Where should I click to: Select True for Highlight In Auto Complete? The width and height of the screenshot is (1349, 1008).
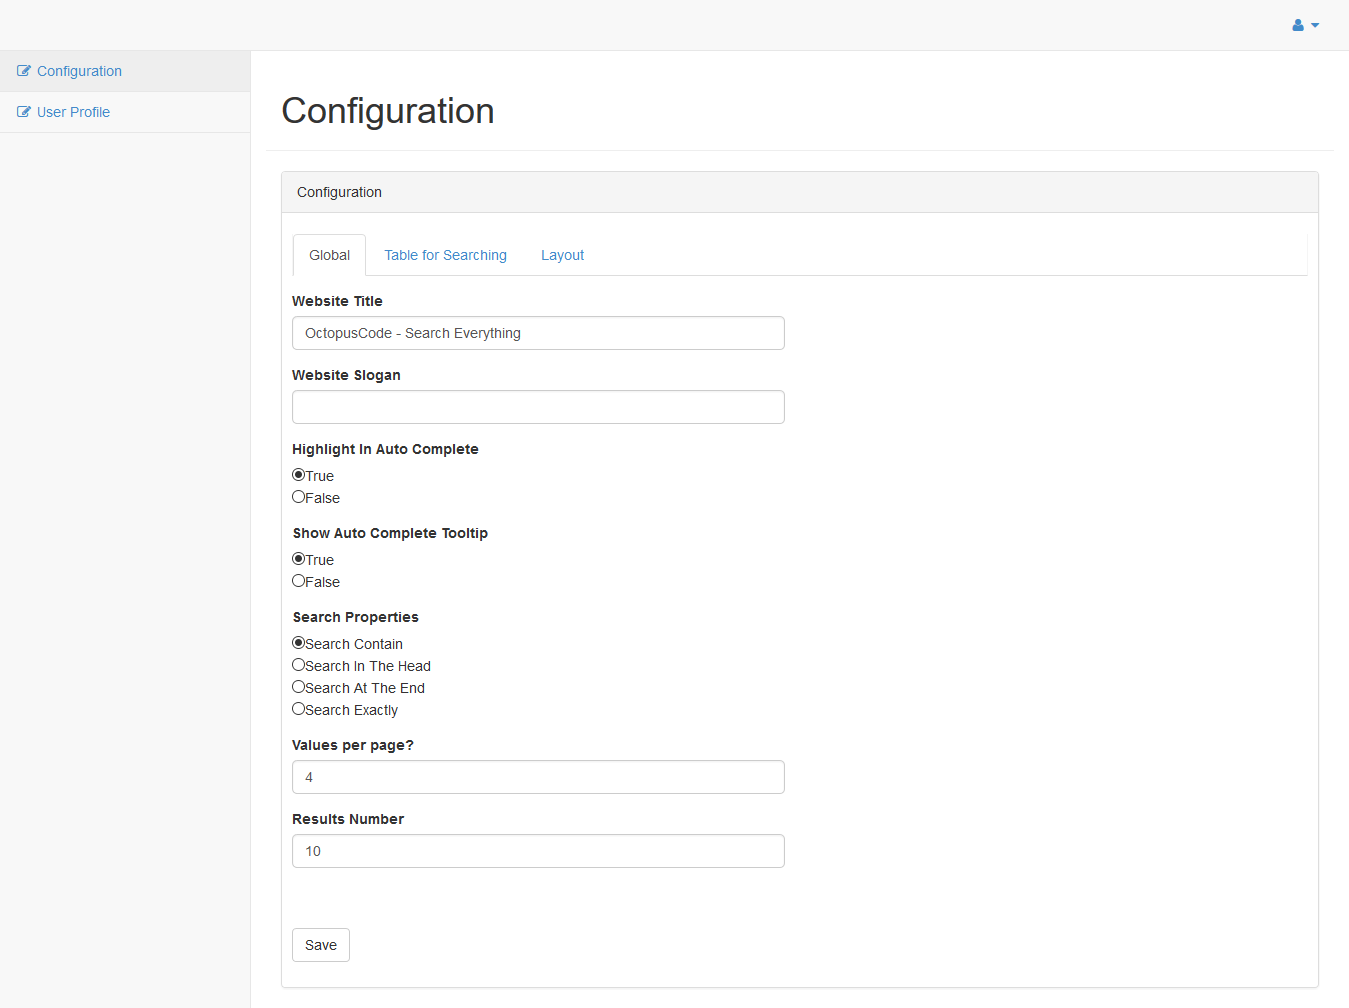(298, 475)
